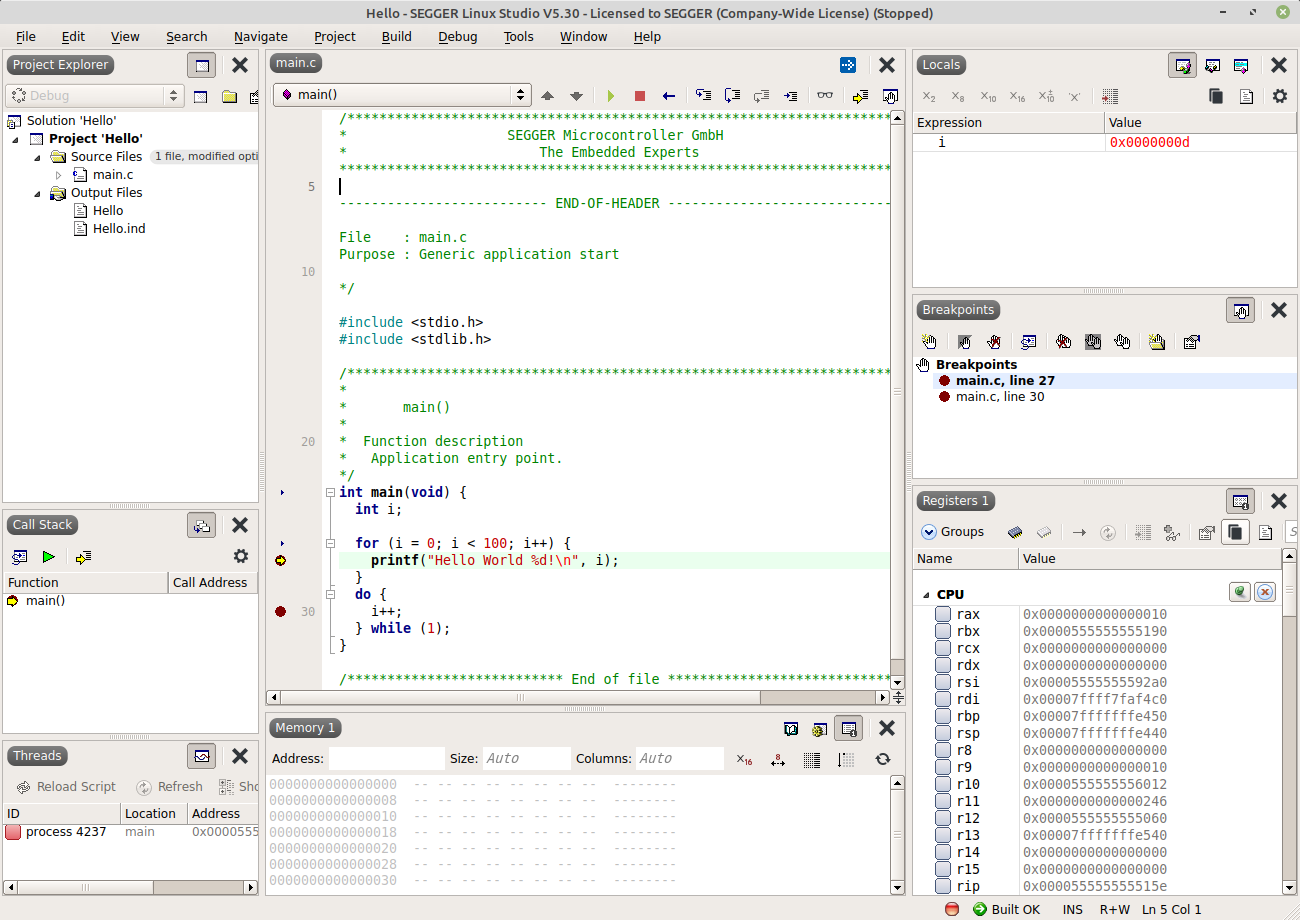This screenshot has height=920, width=1300.
Task: Click the blue arrow icon beside main.c tab
Action: point(848,65)
